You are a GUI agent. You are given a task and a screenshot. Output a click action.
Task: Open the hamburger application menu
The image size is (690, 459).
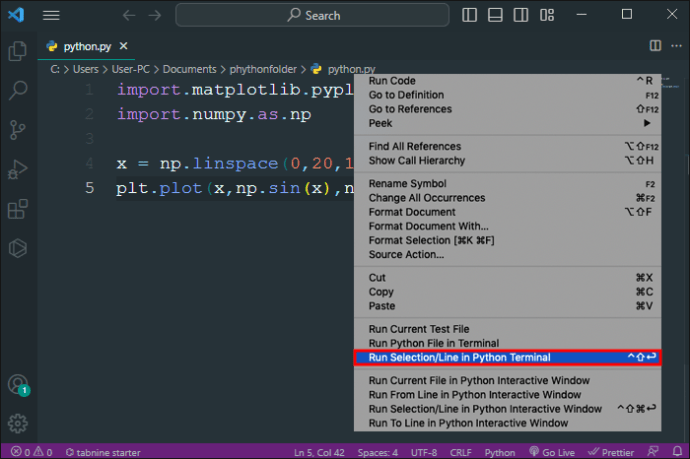pyautogui.click(x=51, y=15)
